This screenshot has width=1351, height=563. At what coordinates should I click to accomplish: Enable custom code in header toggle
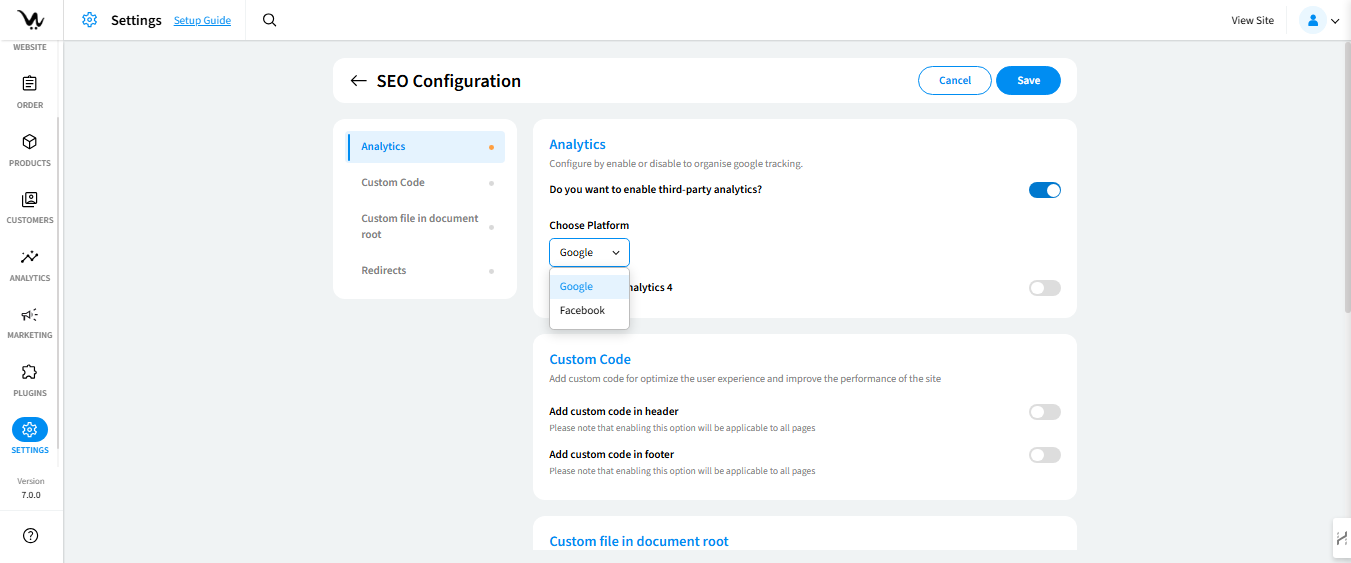point(1044,412)
